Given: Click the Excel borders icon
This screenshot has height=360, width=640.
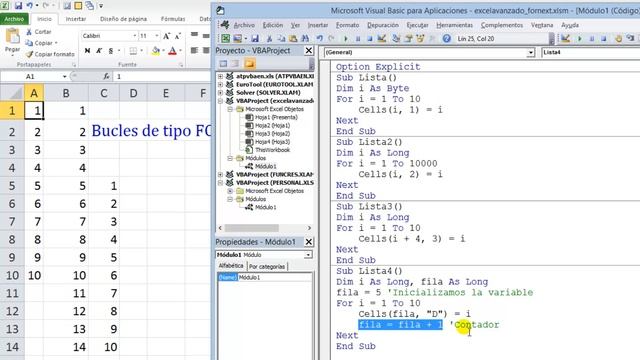Looking at the screenshot, I should click(133, 51).
